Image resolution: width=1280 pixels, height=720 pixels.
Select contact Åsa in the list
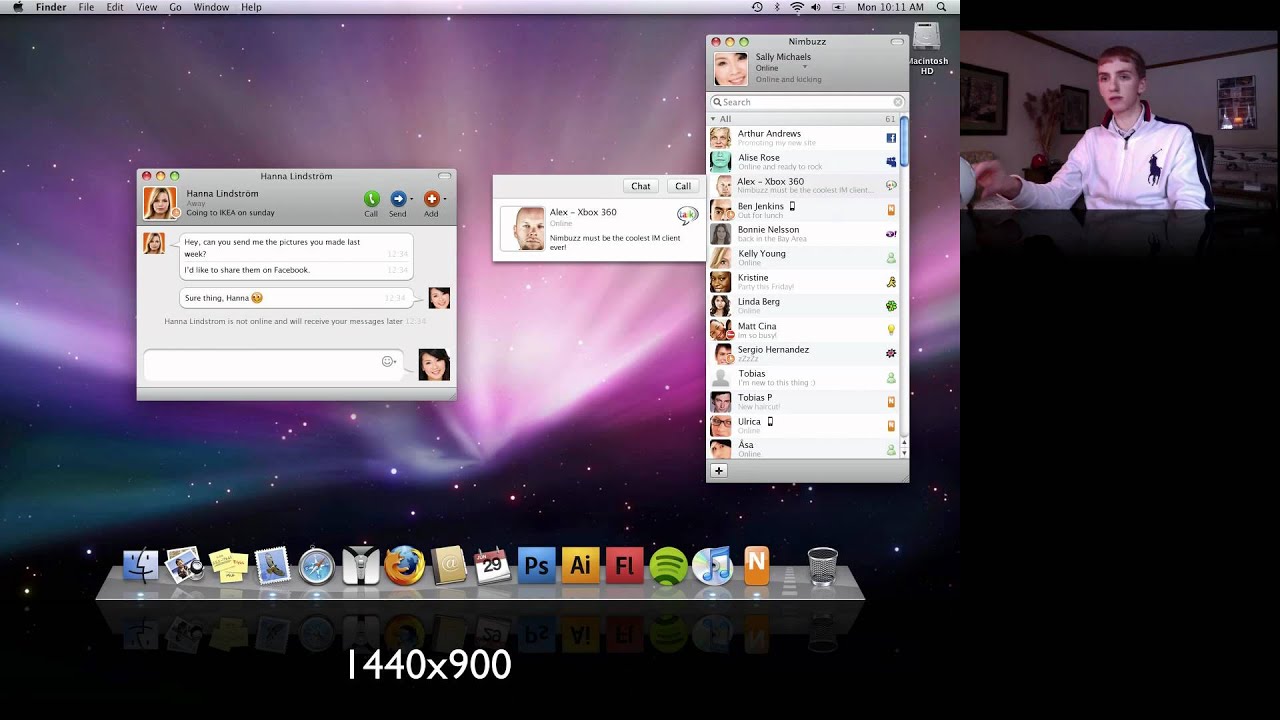(x=804, y=449)
